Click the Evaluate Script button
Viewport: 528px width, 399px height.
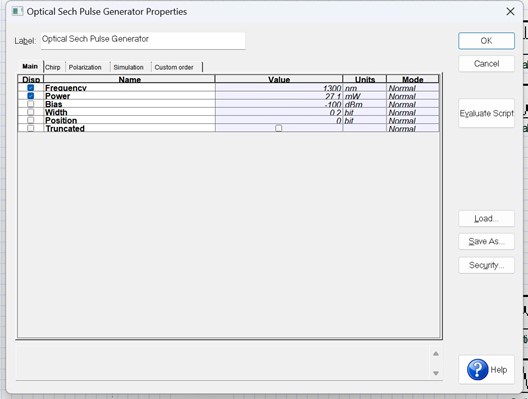coord(486,113)
